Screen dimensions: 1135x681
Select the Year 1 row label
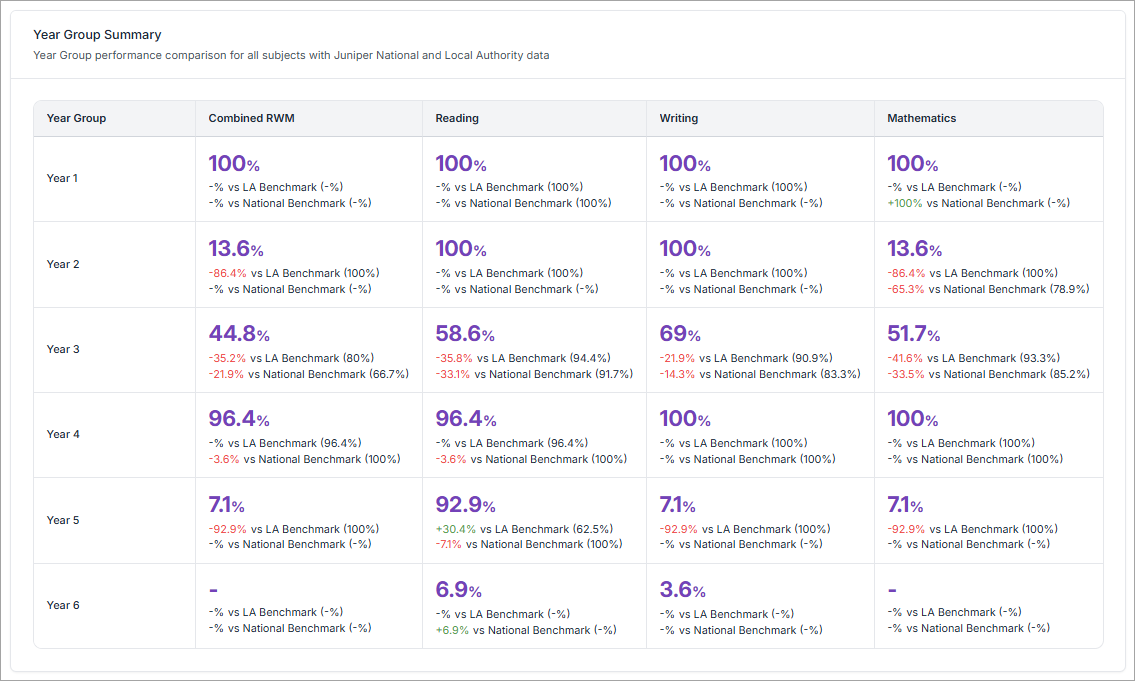tap(62, 178)
